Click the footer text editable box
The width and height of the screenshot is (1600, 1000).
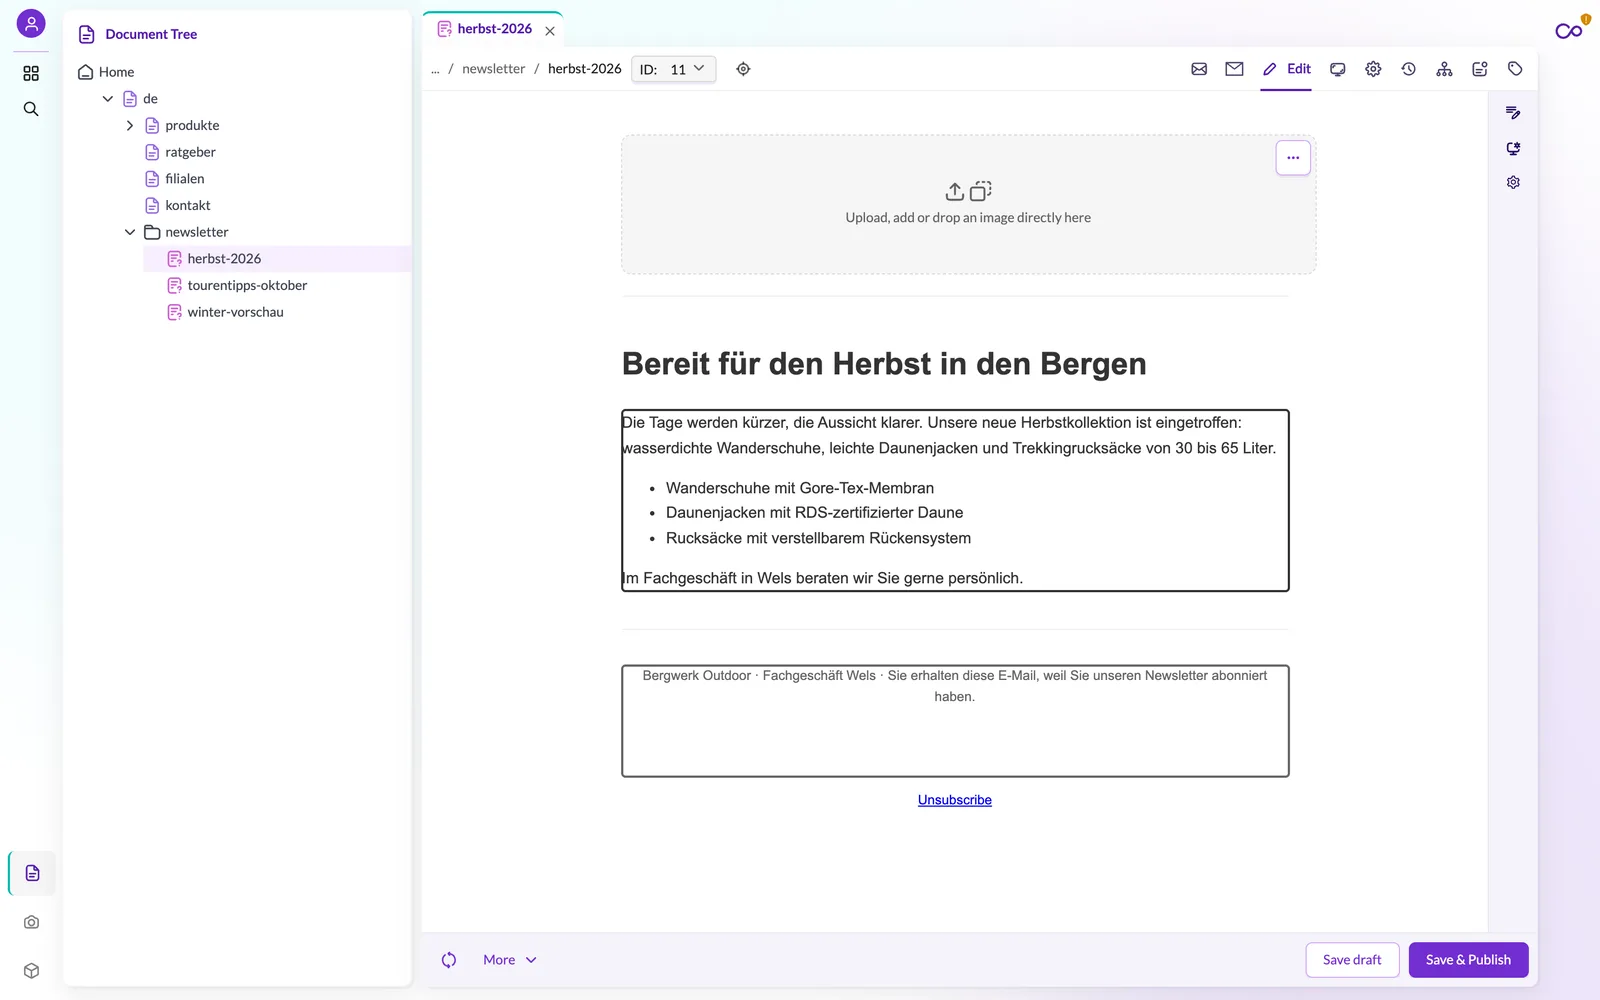pos(955,721)
